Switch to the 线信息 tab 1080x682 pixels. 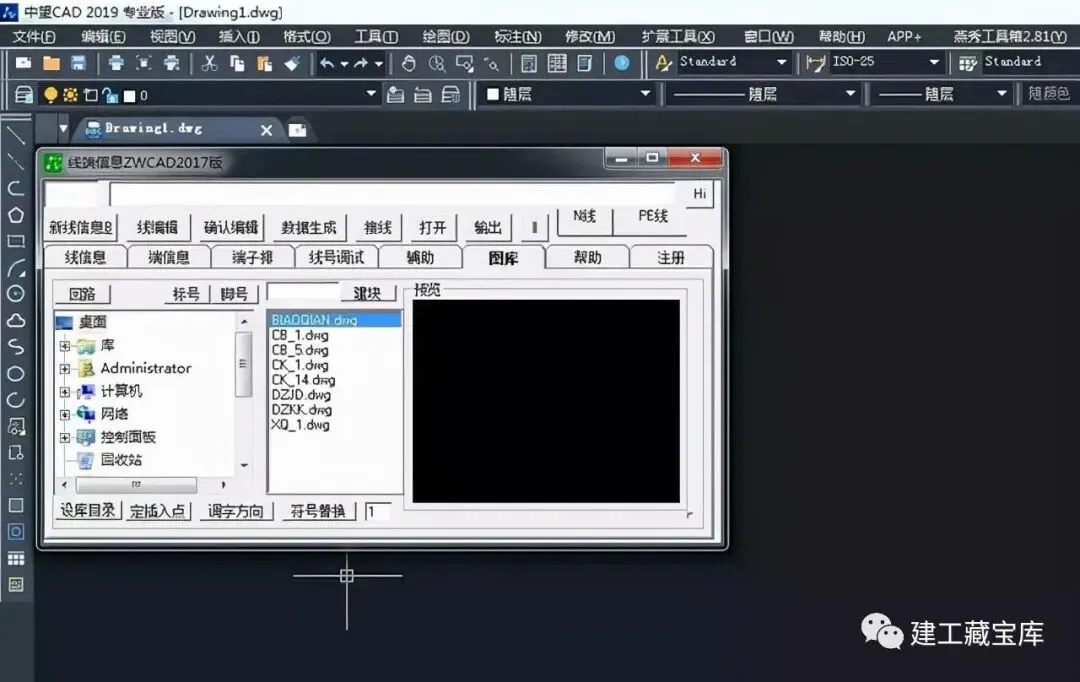point(85,258)
